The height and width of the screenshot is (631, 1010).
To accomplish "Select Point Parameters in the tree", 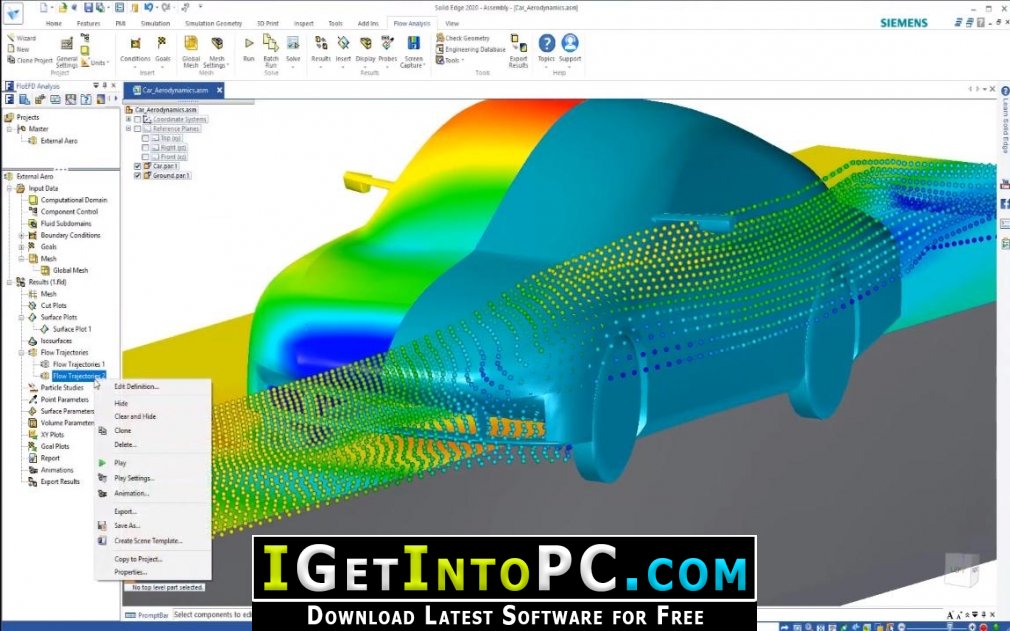I will point(59,399).
